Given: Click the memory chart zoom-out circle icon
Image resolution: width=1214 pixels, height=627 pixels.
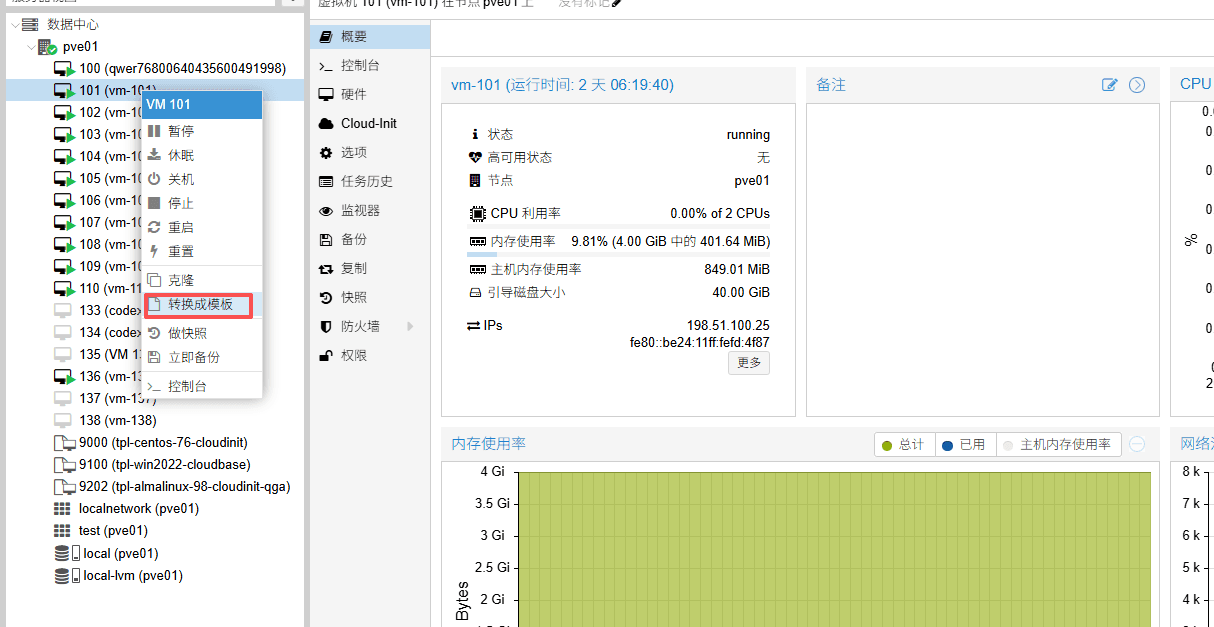Looking at the screenshot, I should (1137, 444).
